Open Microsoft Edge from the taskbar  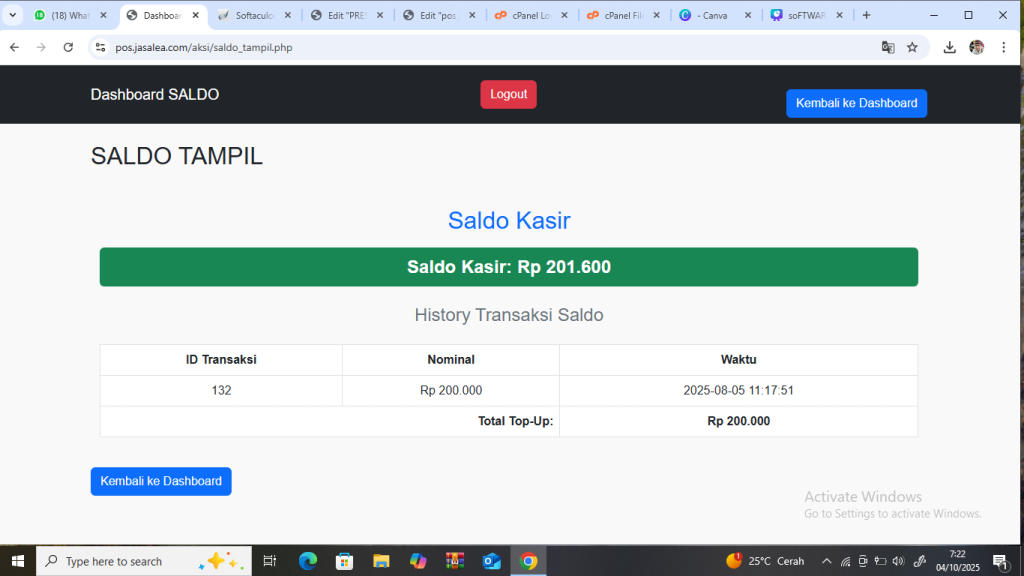pos(308,561)
